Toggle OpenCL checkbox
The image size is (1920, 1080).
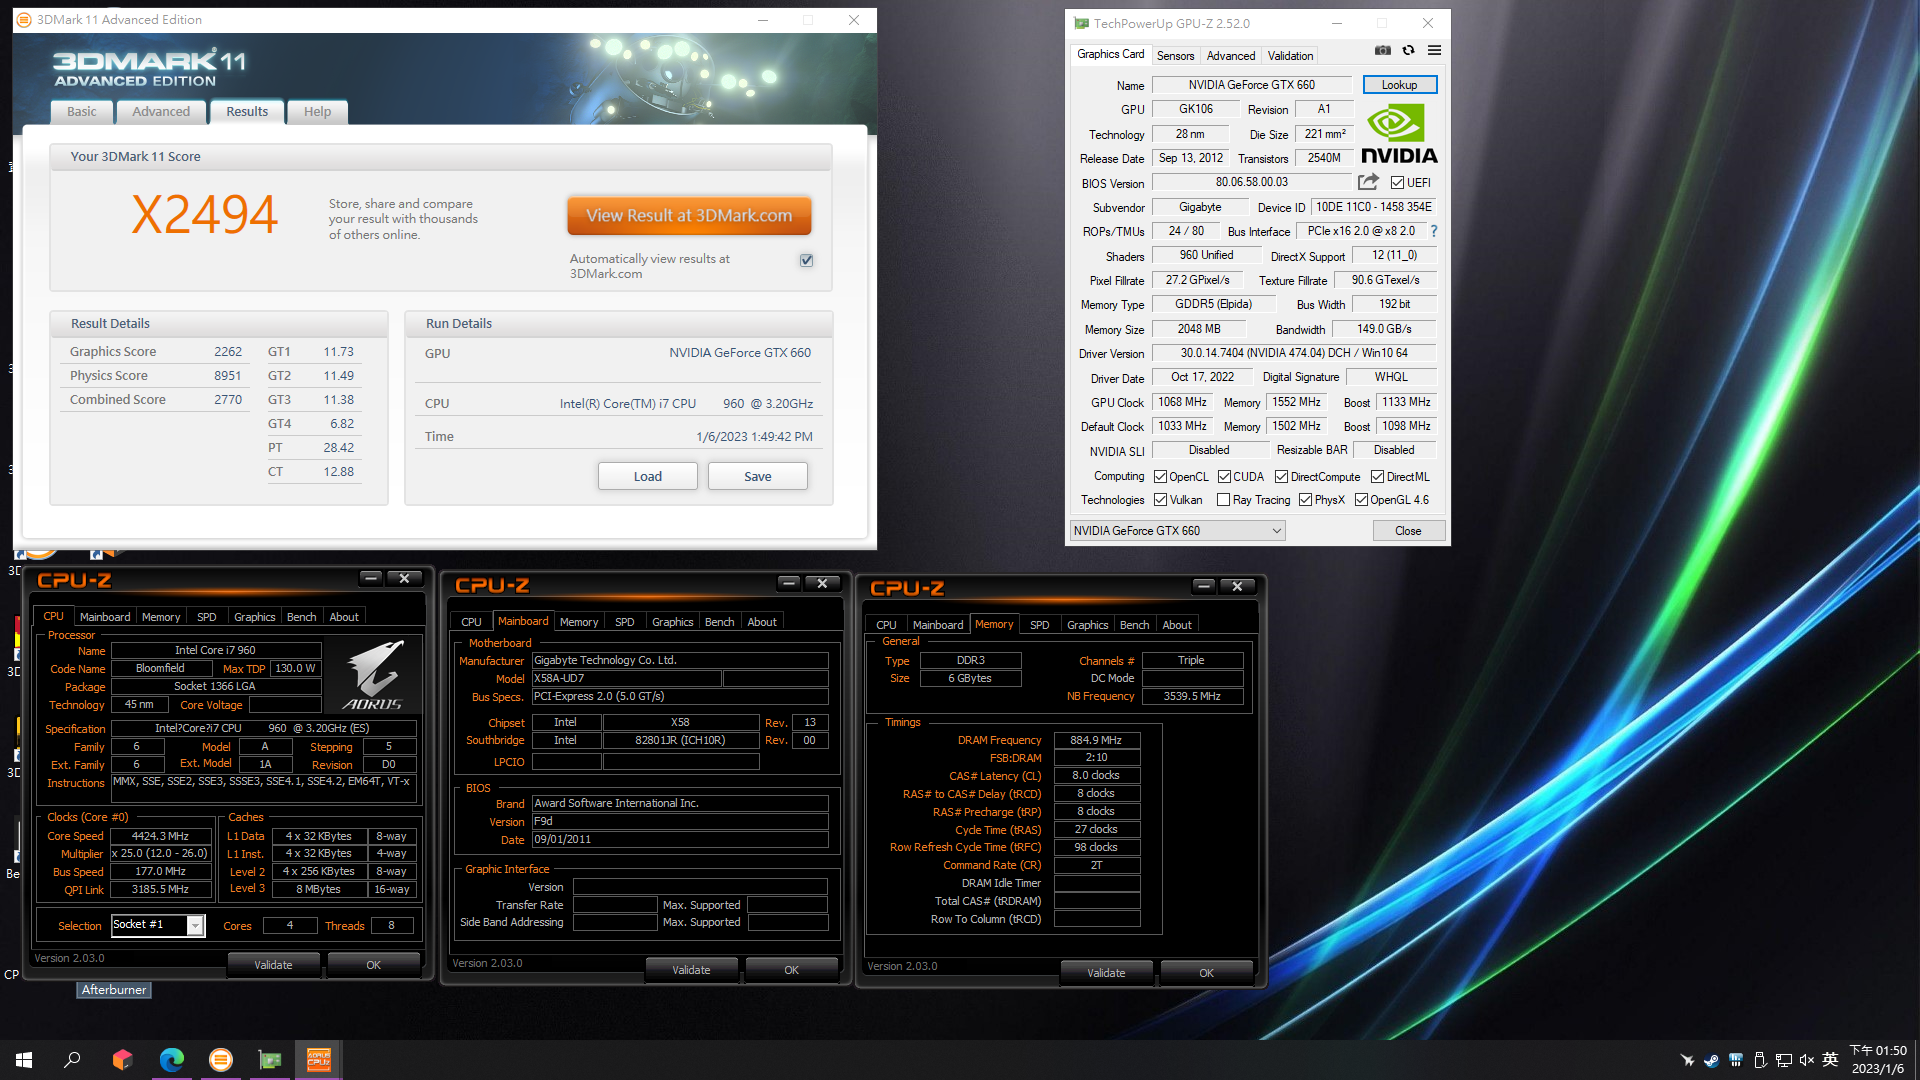(x=1160, y=477)
